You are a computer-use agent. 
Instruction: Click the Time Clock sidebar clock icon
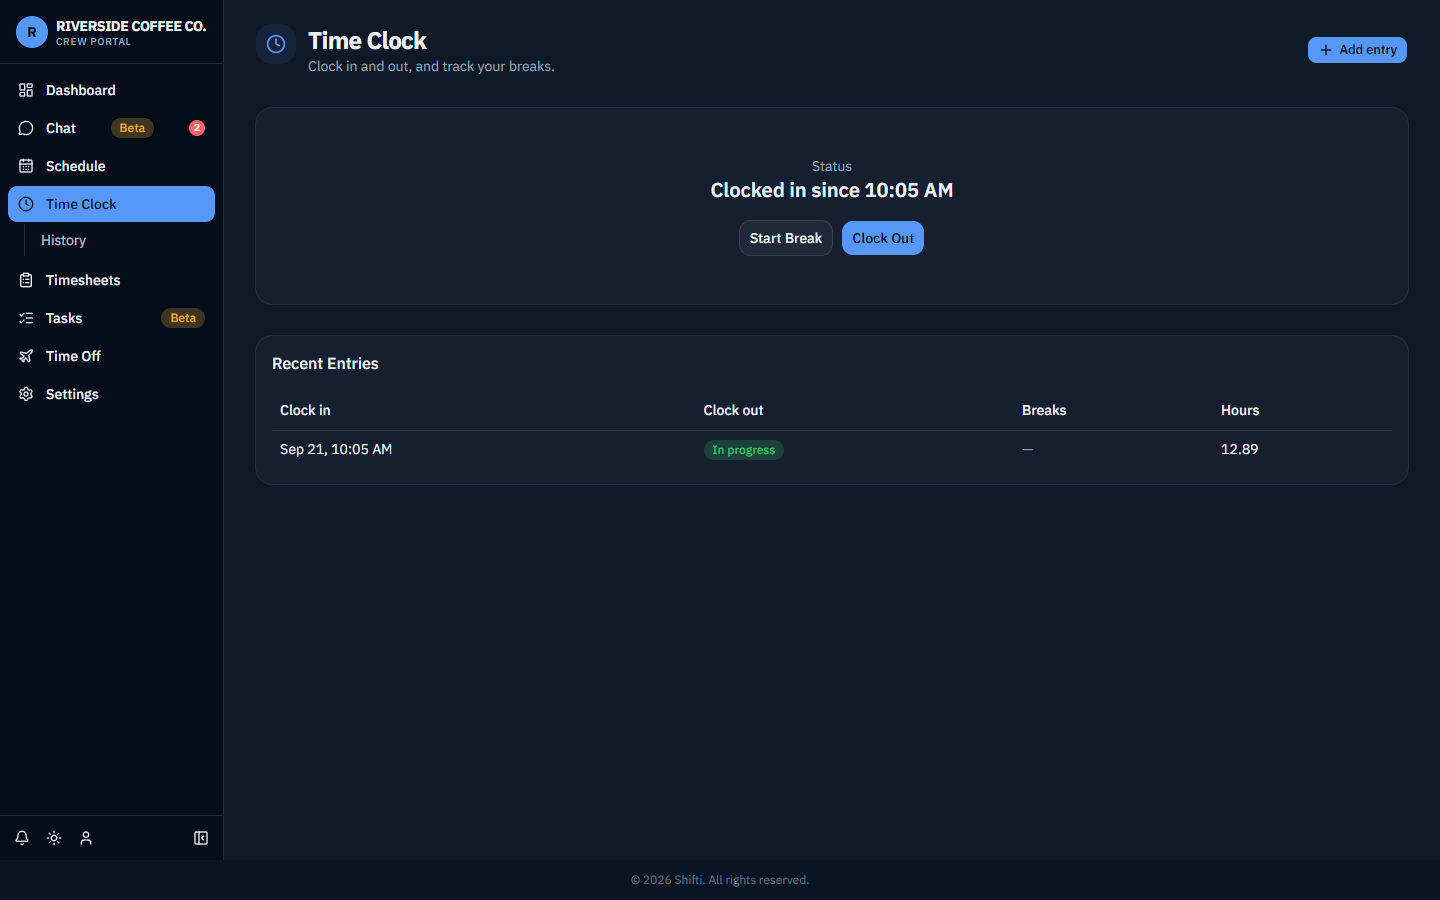pos(26,204)
